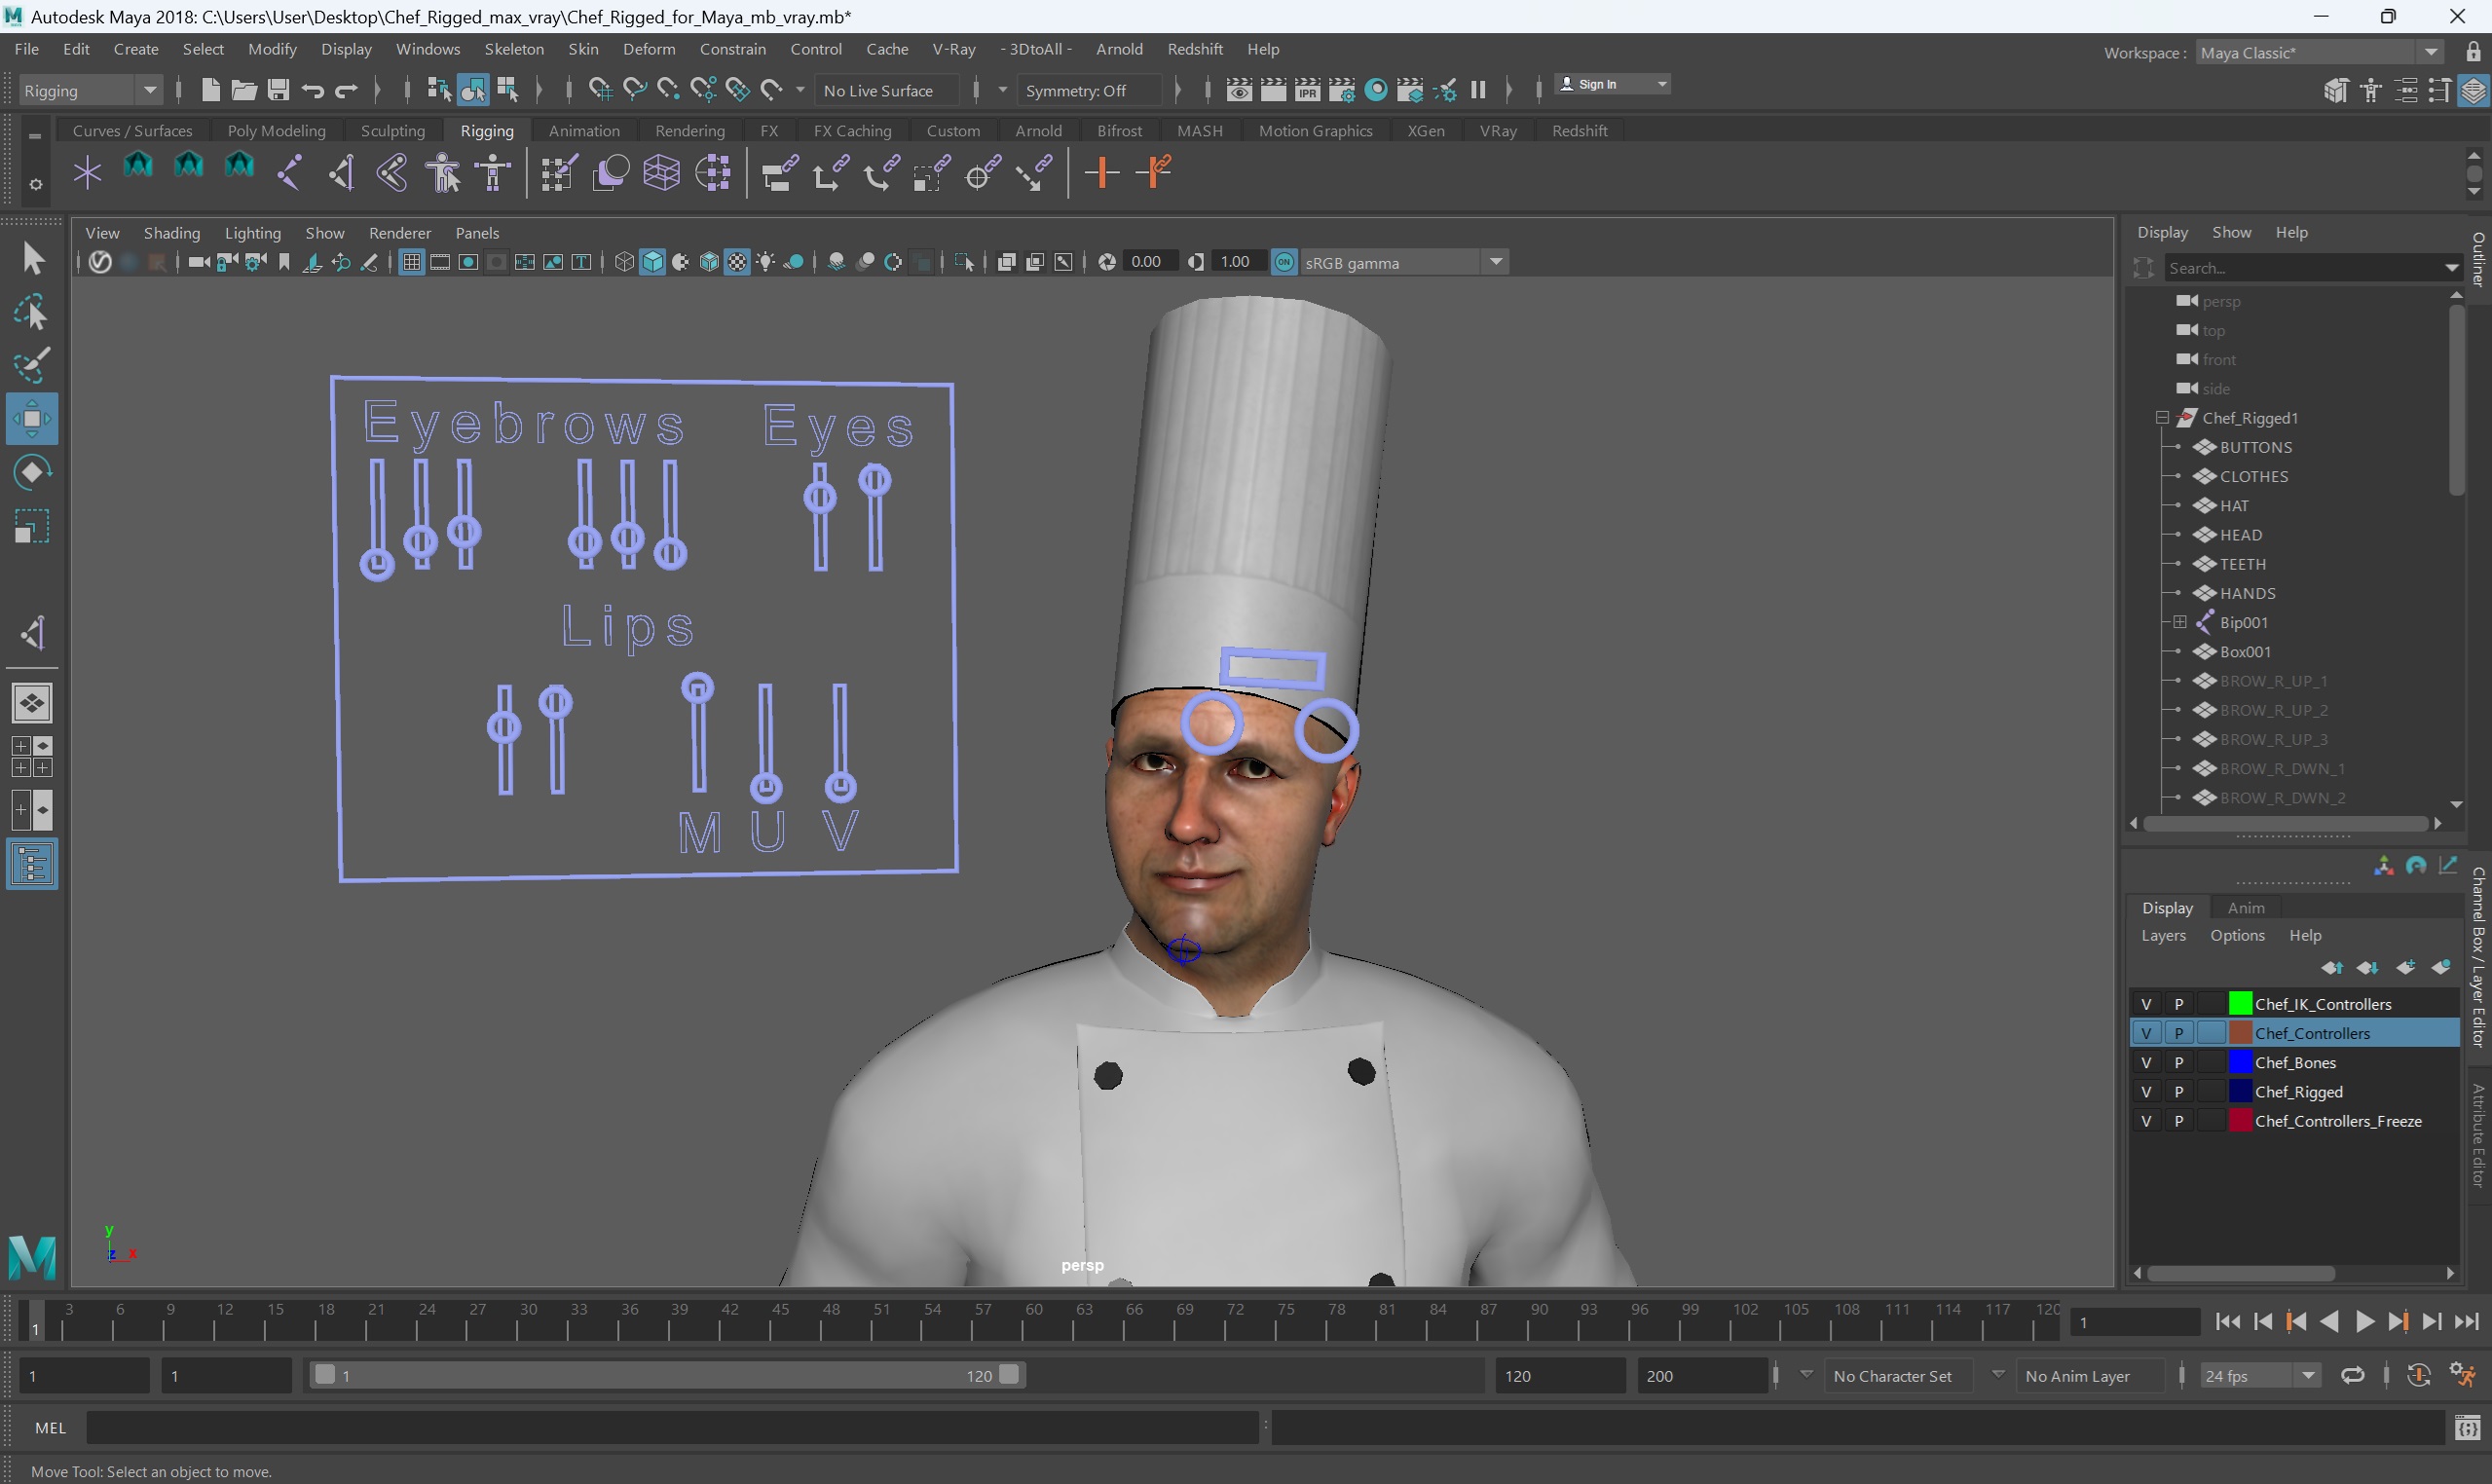Screen dimensions: 2492x1484
Task: Expand the HEAD node in outliner
Action: pos(2177,534)
